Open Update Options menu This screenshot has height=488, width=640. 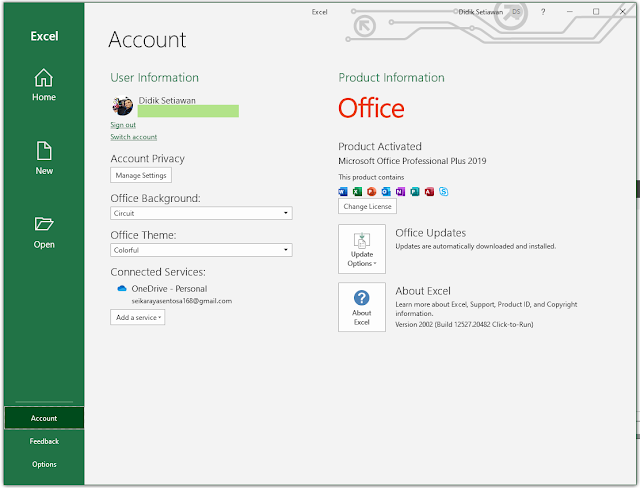(362, 249)
